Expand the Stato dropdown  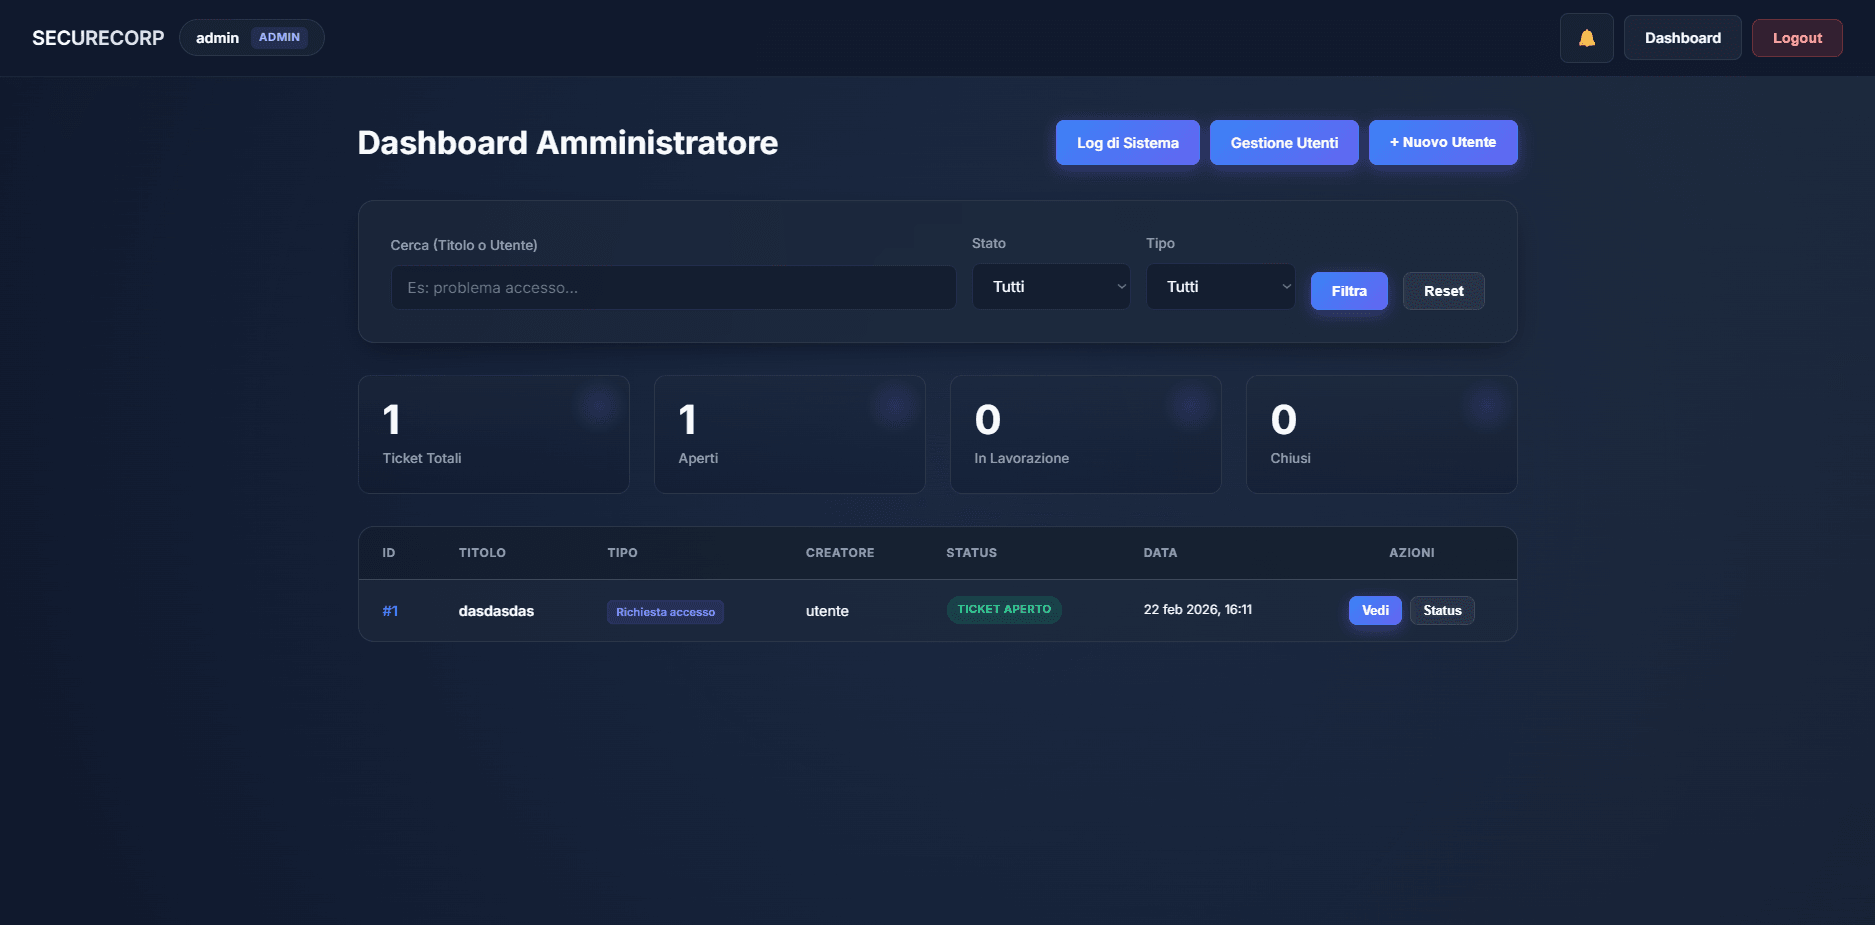pyautogui.click(x=1051, y=287)
